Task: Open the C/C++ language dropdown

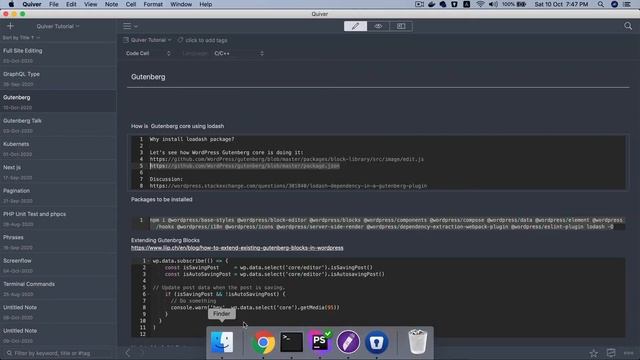Action: (x=239, y=53)
